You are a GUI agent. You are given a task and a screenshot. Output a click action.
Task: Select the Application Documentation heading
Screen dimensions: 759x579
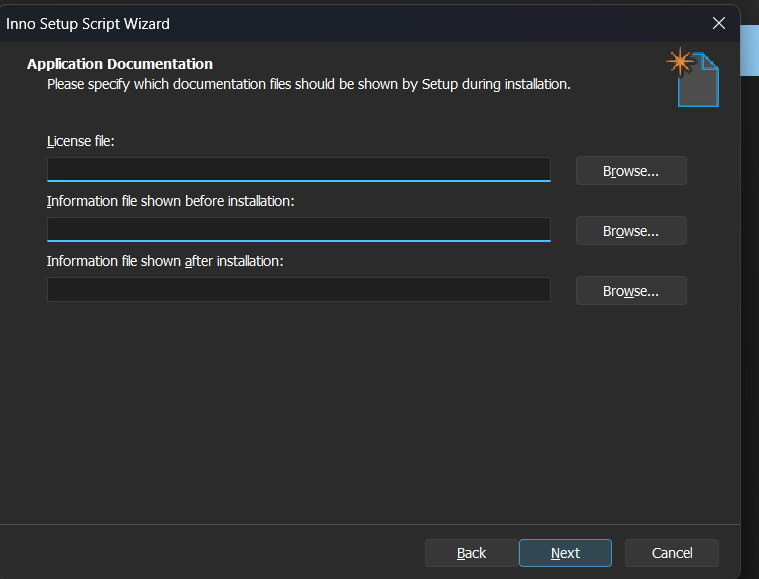click(120, 64)
